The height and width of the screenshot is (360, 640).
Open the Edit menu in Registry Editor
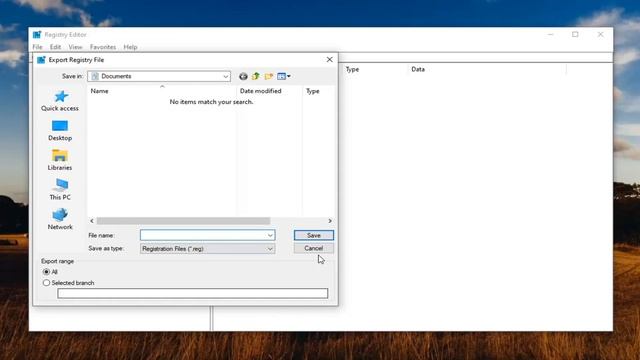point(56,47)
